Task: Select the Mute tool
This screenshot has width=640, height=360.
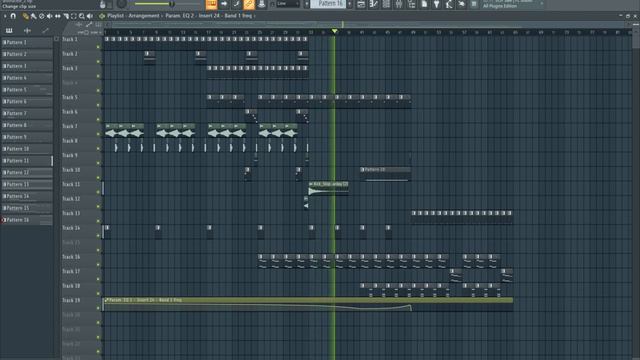Action: [x=49, y=16]
